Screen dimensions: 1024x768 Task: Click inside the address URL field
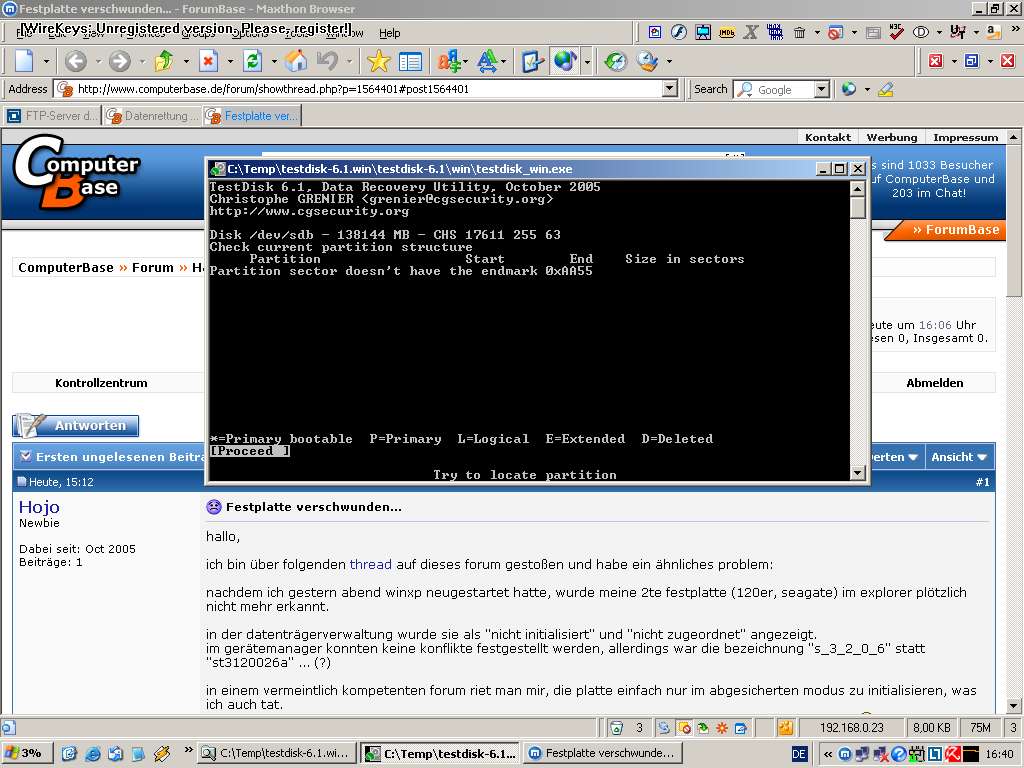(368, 89)
